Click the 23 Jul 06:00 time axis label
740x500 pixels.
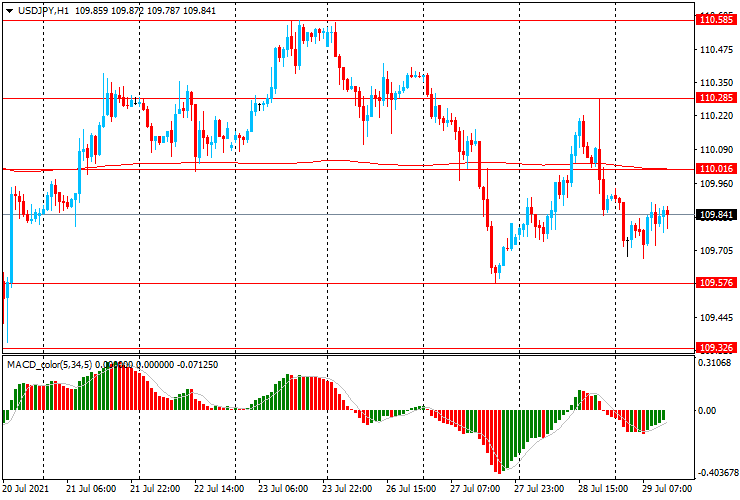click(283, 488)
